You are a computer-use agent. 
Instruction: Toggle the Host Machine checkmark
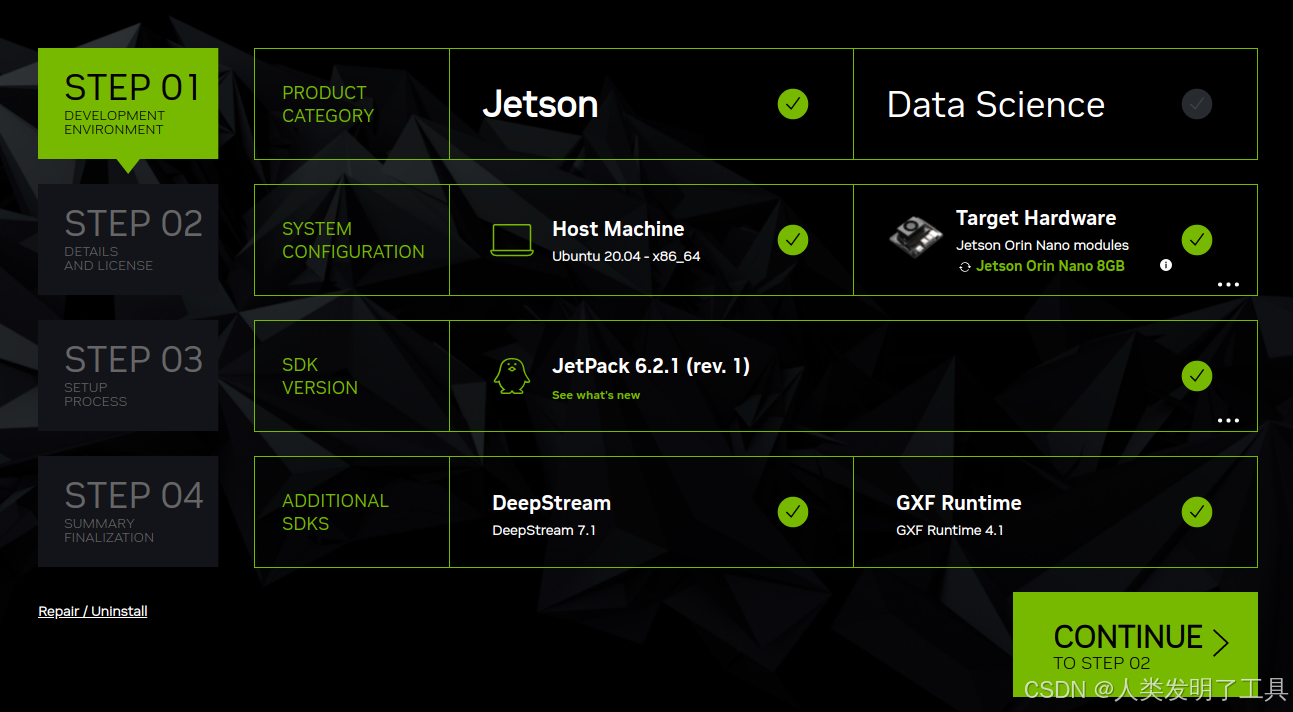pyautogui.click(x=793, y=240)
